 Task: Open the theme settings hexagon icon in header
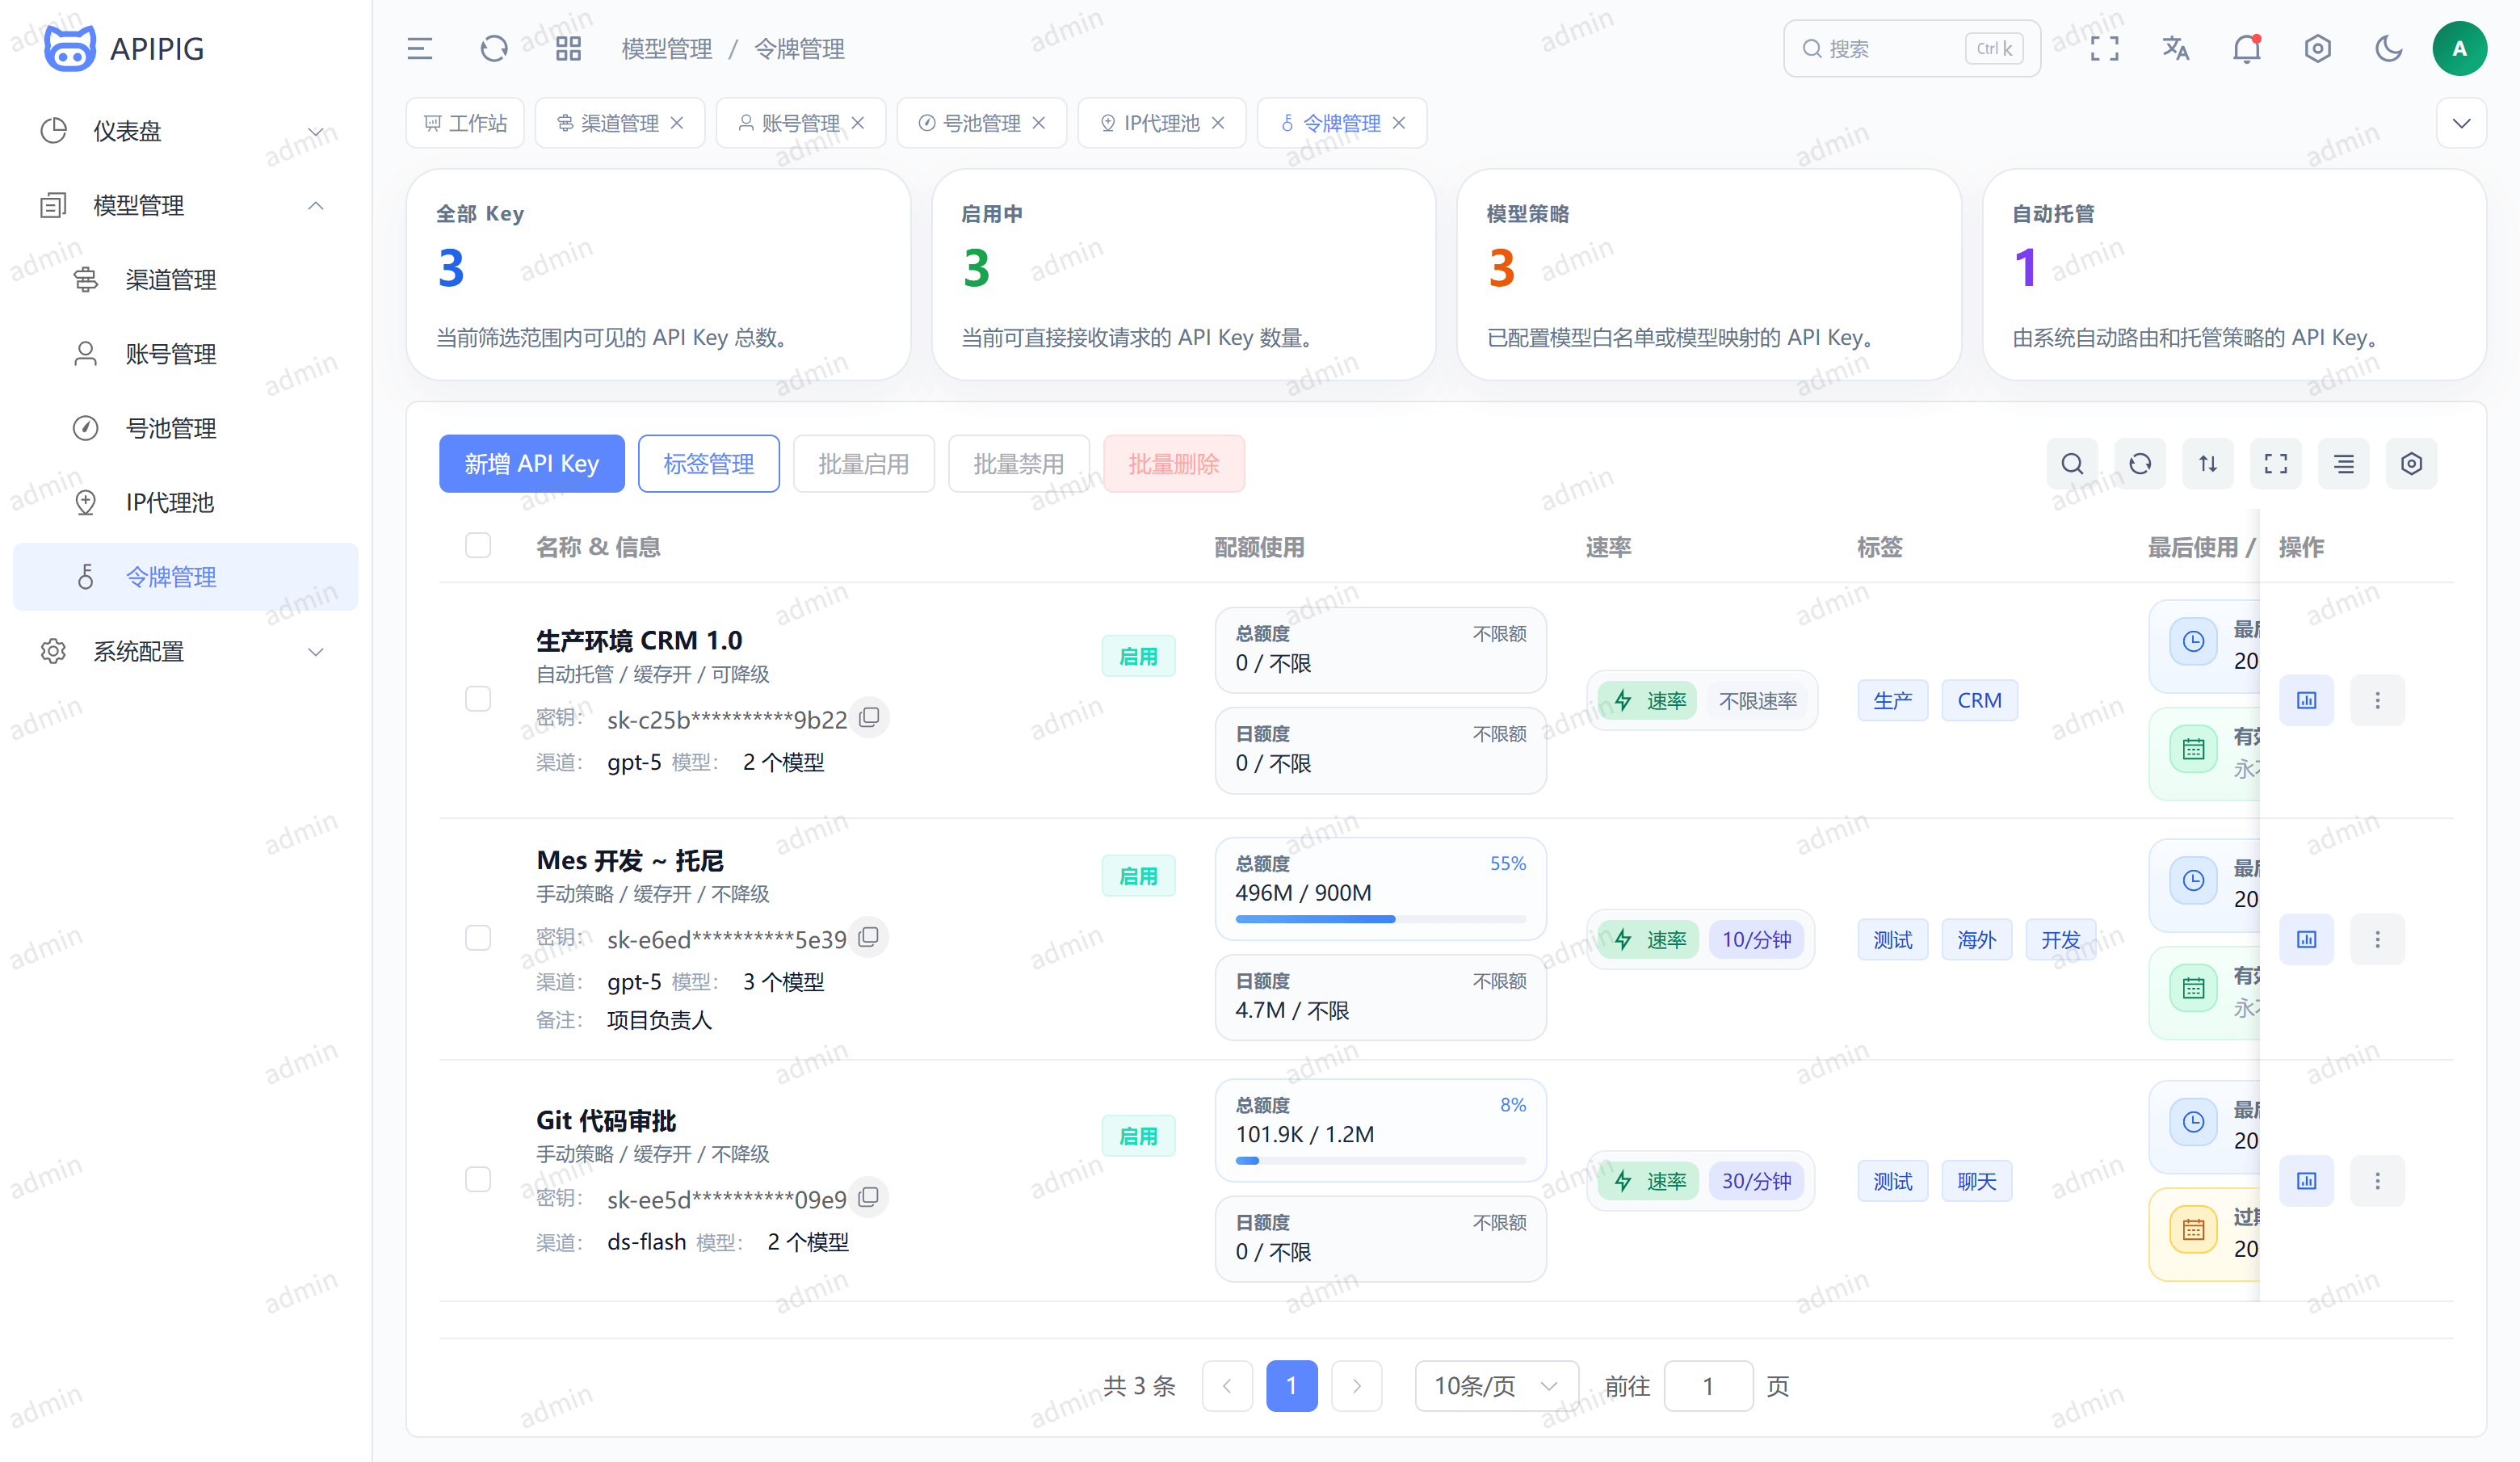click(2318, 48)
